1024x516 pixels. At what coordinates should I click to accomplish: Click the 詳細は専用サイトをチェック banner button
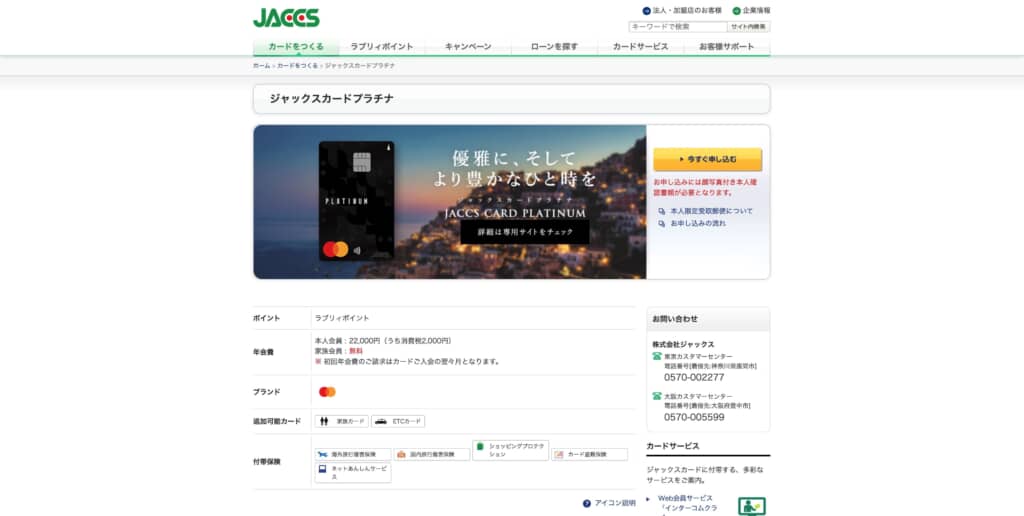524,231
